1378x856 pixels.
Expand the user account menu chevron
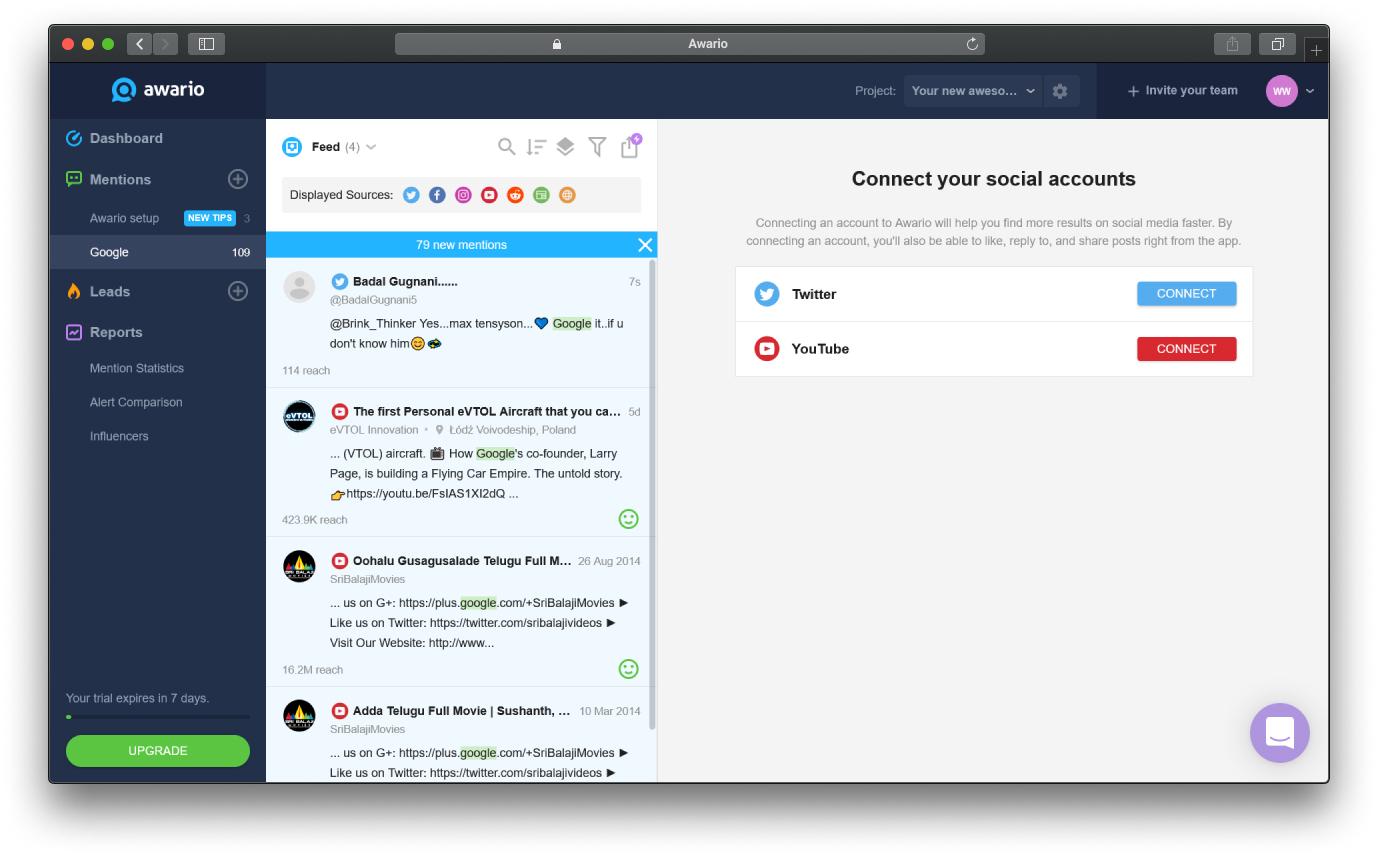coord(1310,91)
